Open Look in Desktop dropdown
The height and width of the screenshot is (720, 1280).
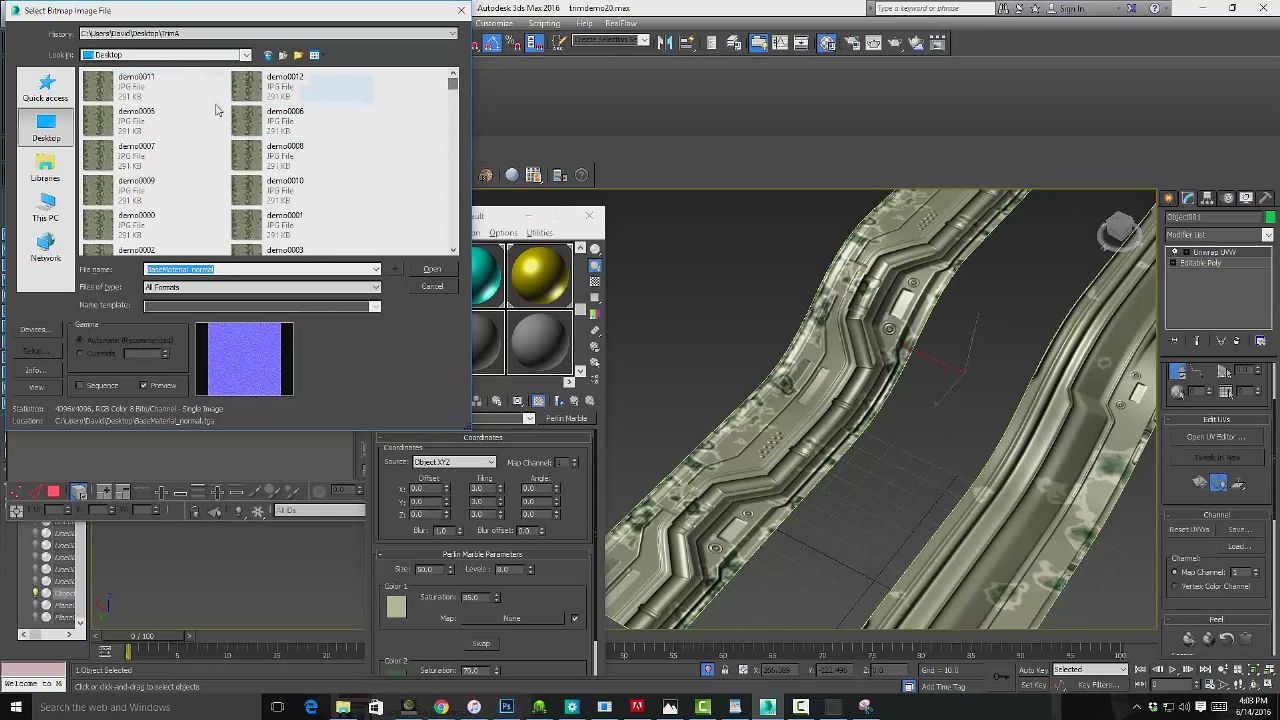click(x=245, y=55)
